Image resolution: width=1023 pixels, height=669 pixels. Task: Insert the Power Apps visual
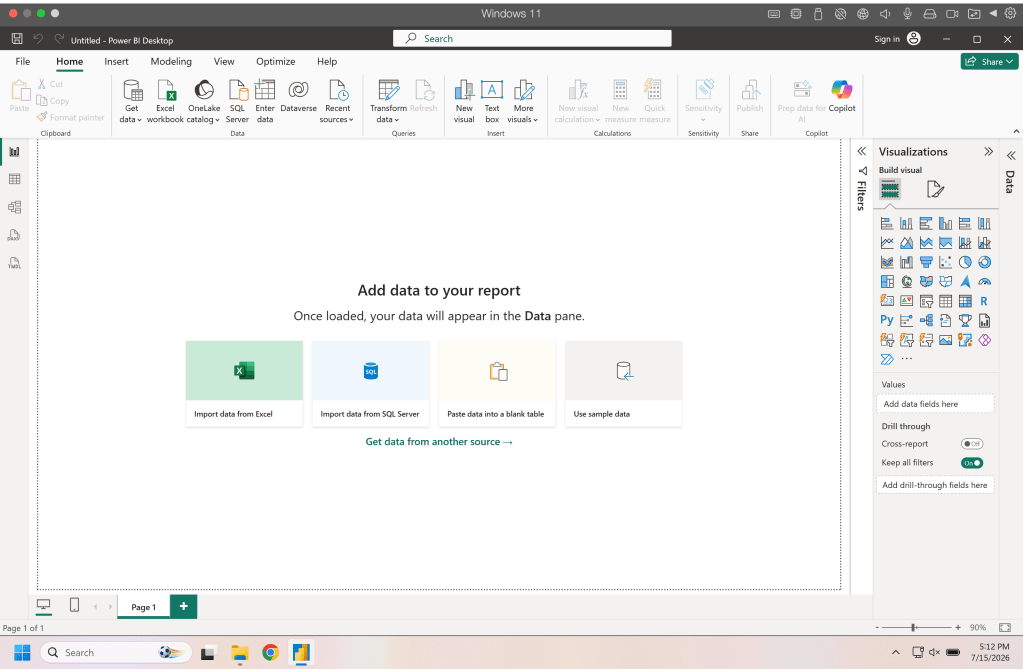click(985, 340)
